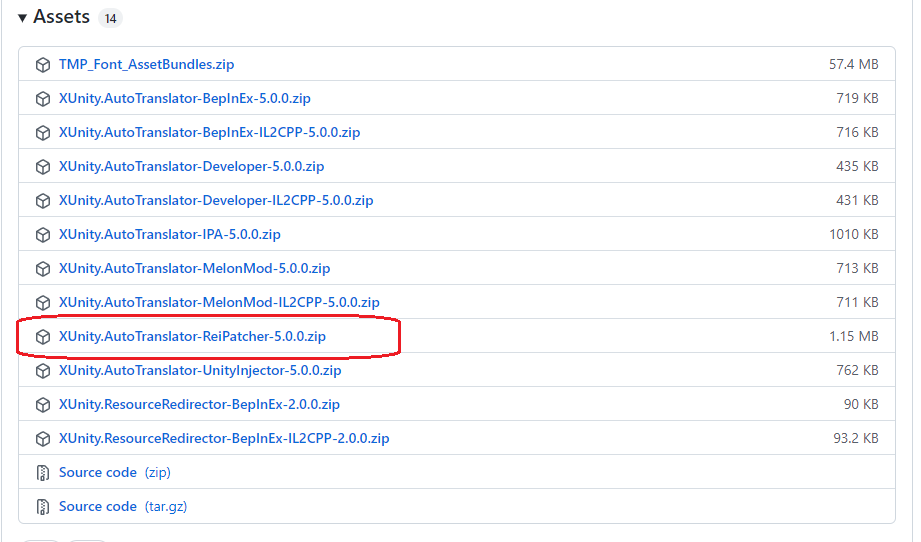Click the assets count badge 14
The height and width of the screenshot is (542, 921).
click(110, 19)
